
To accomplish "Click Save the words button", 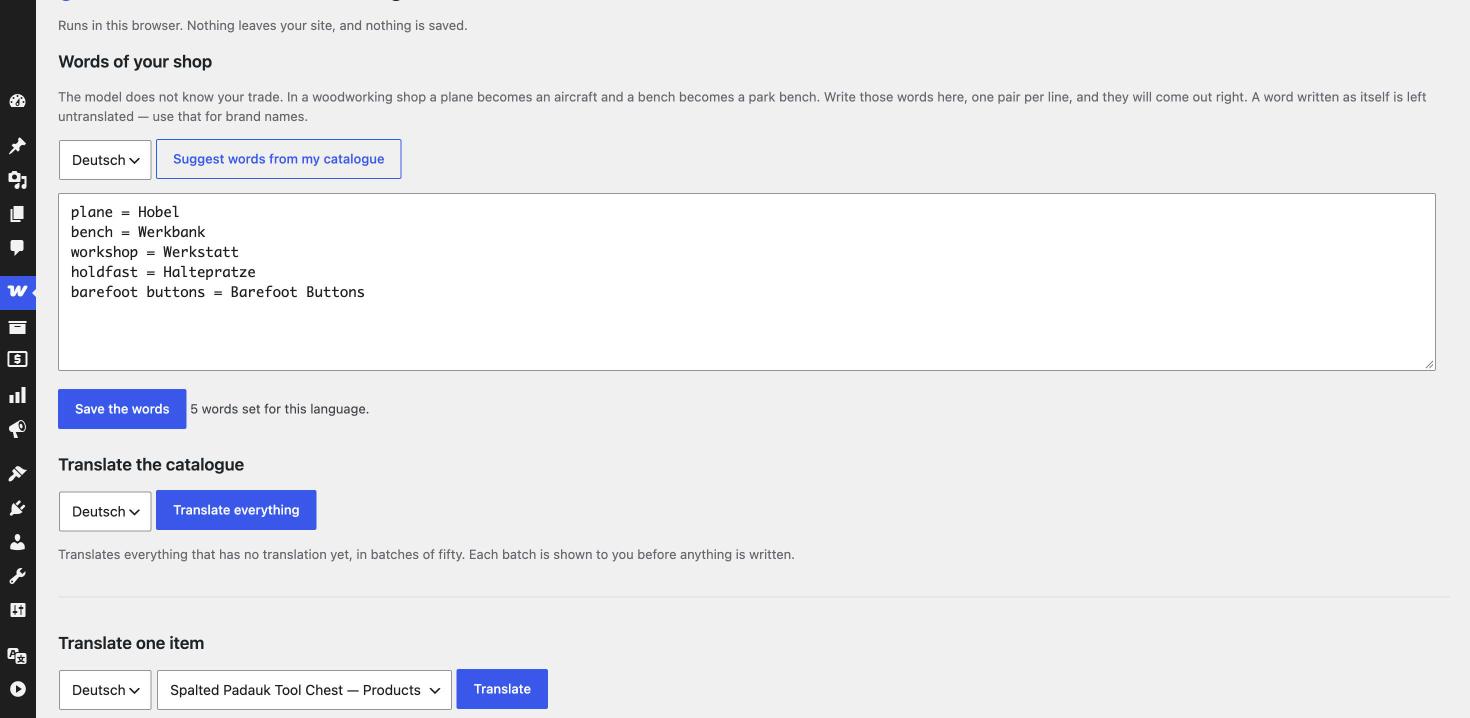I will (122, 409).
